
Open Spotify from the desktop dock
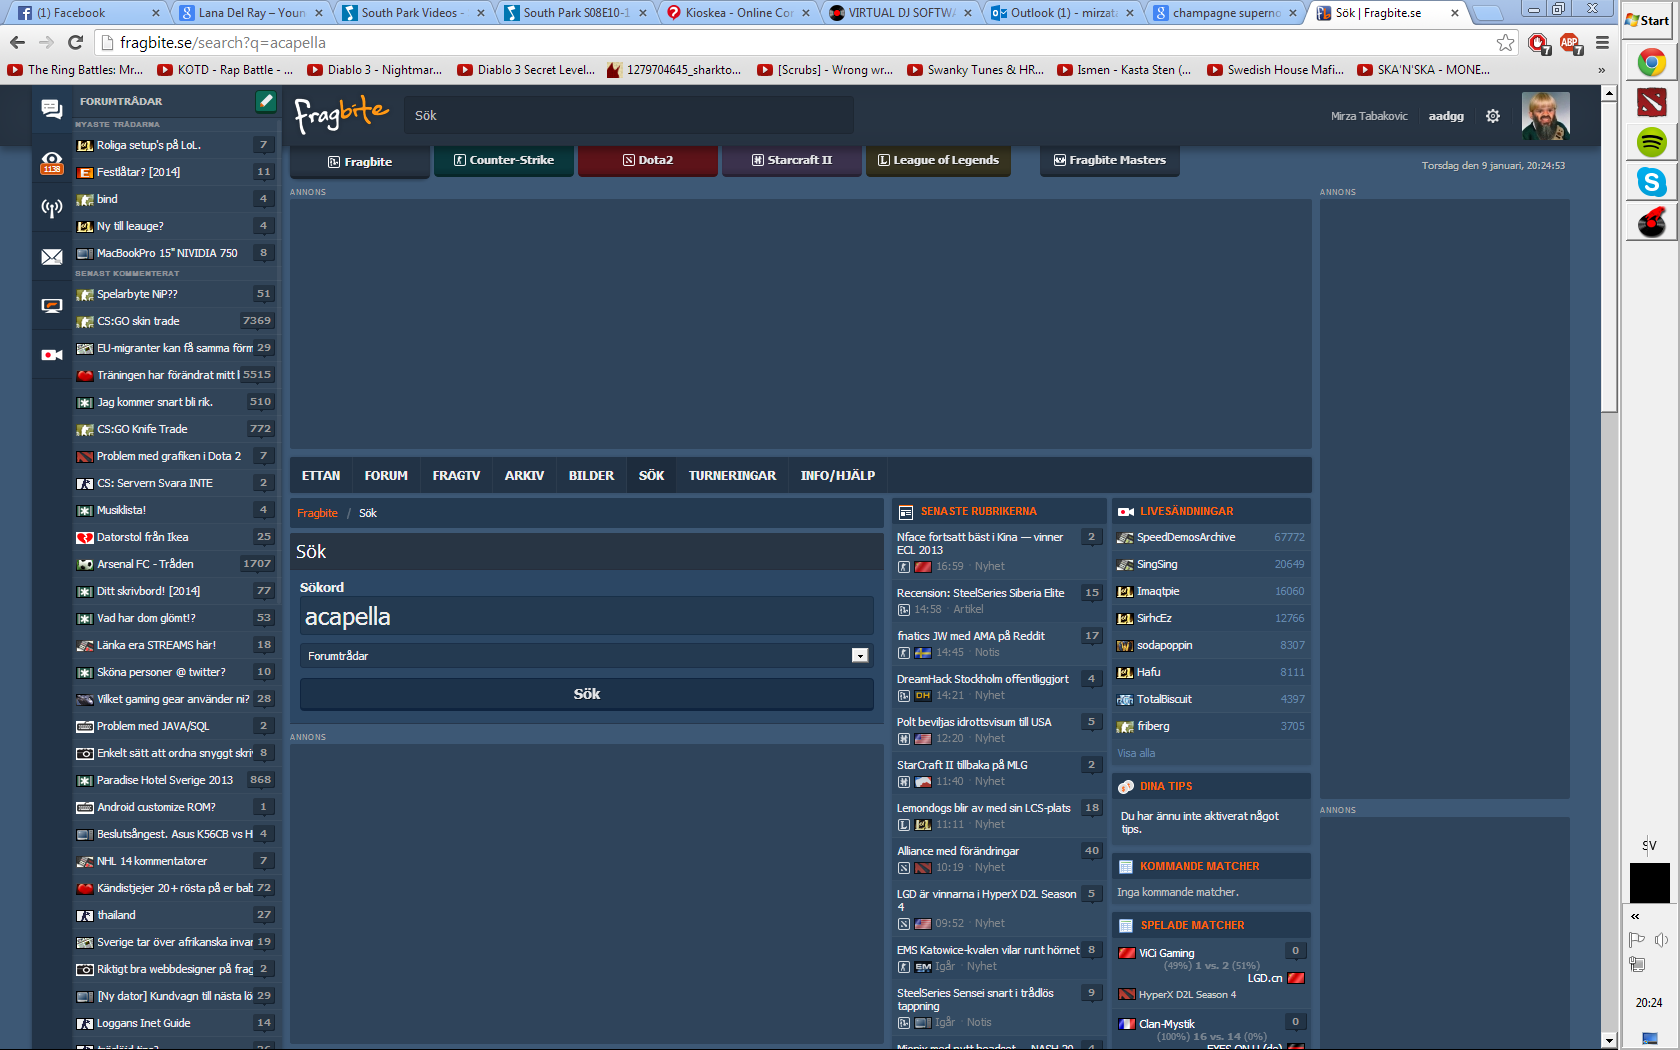click(1652, 142)
